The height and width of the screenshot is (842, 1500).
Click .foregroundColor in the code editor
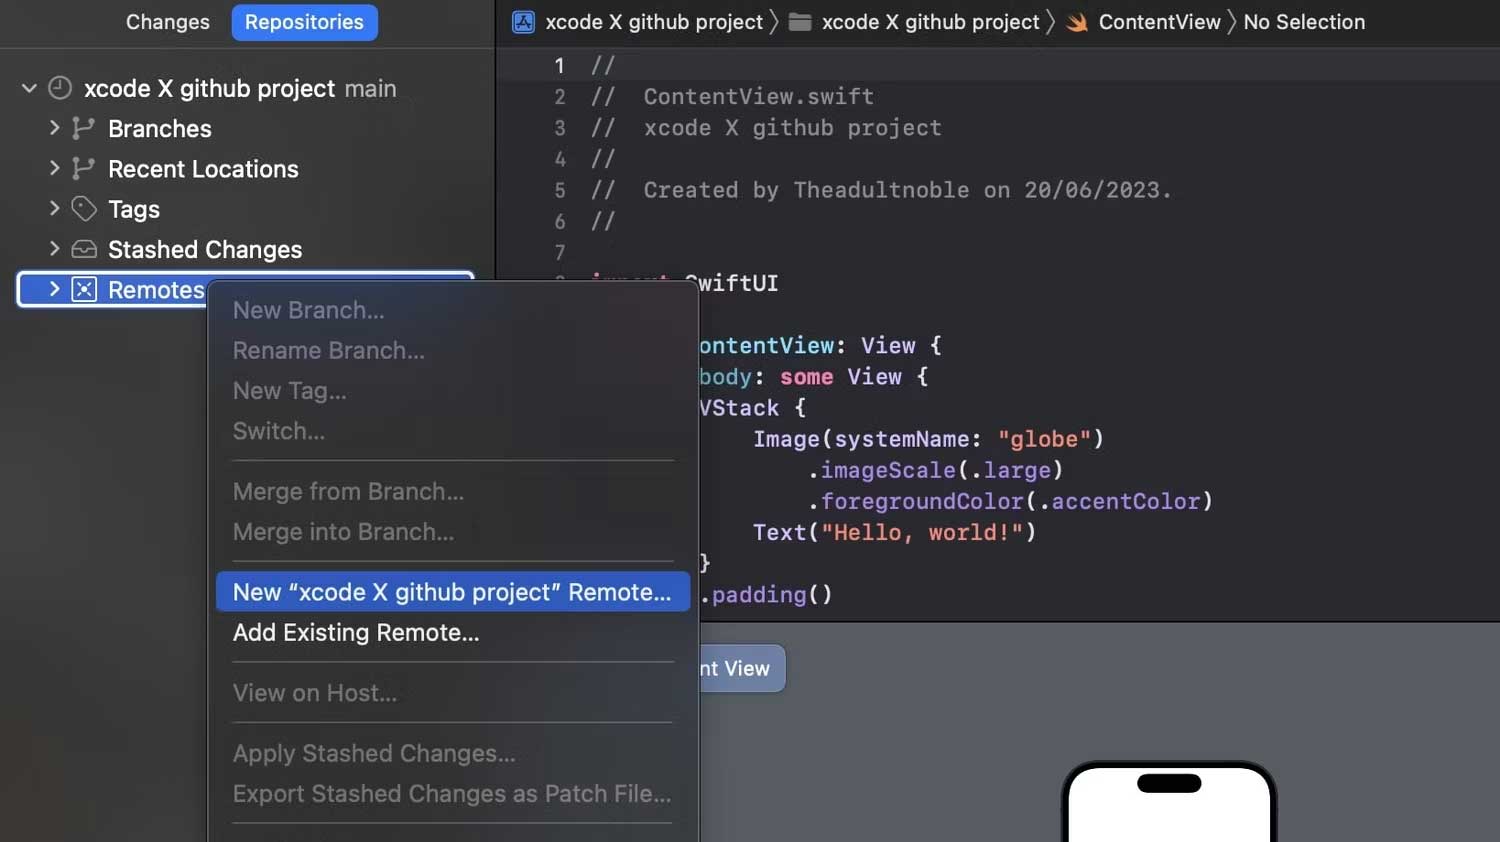[917, 501]
